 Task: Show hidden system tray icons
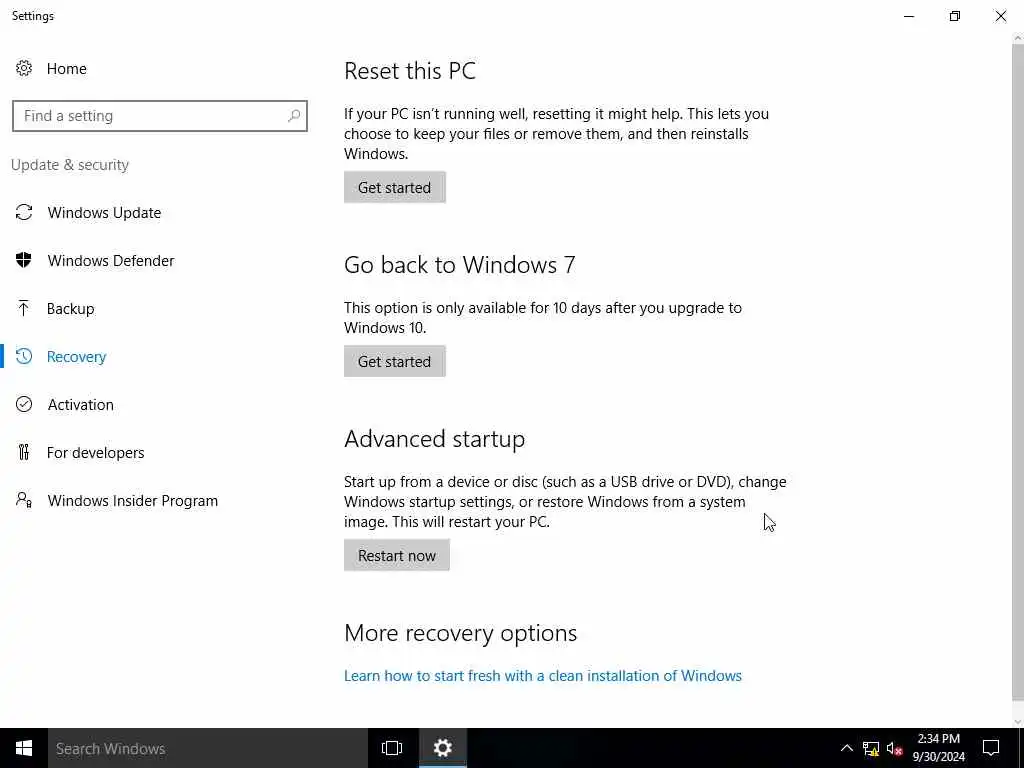[846, 748]
